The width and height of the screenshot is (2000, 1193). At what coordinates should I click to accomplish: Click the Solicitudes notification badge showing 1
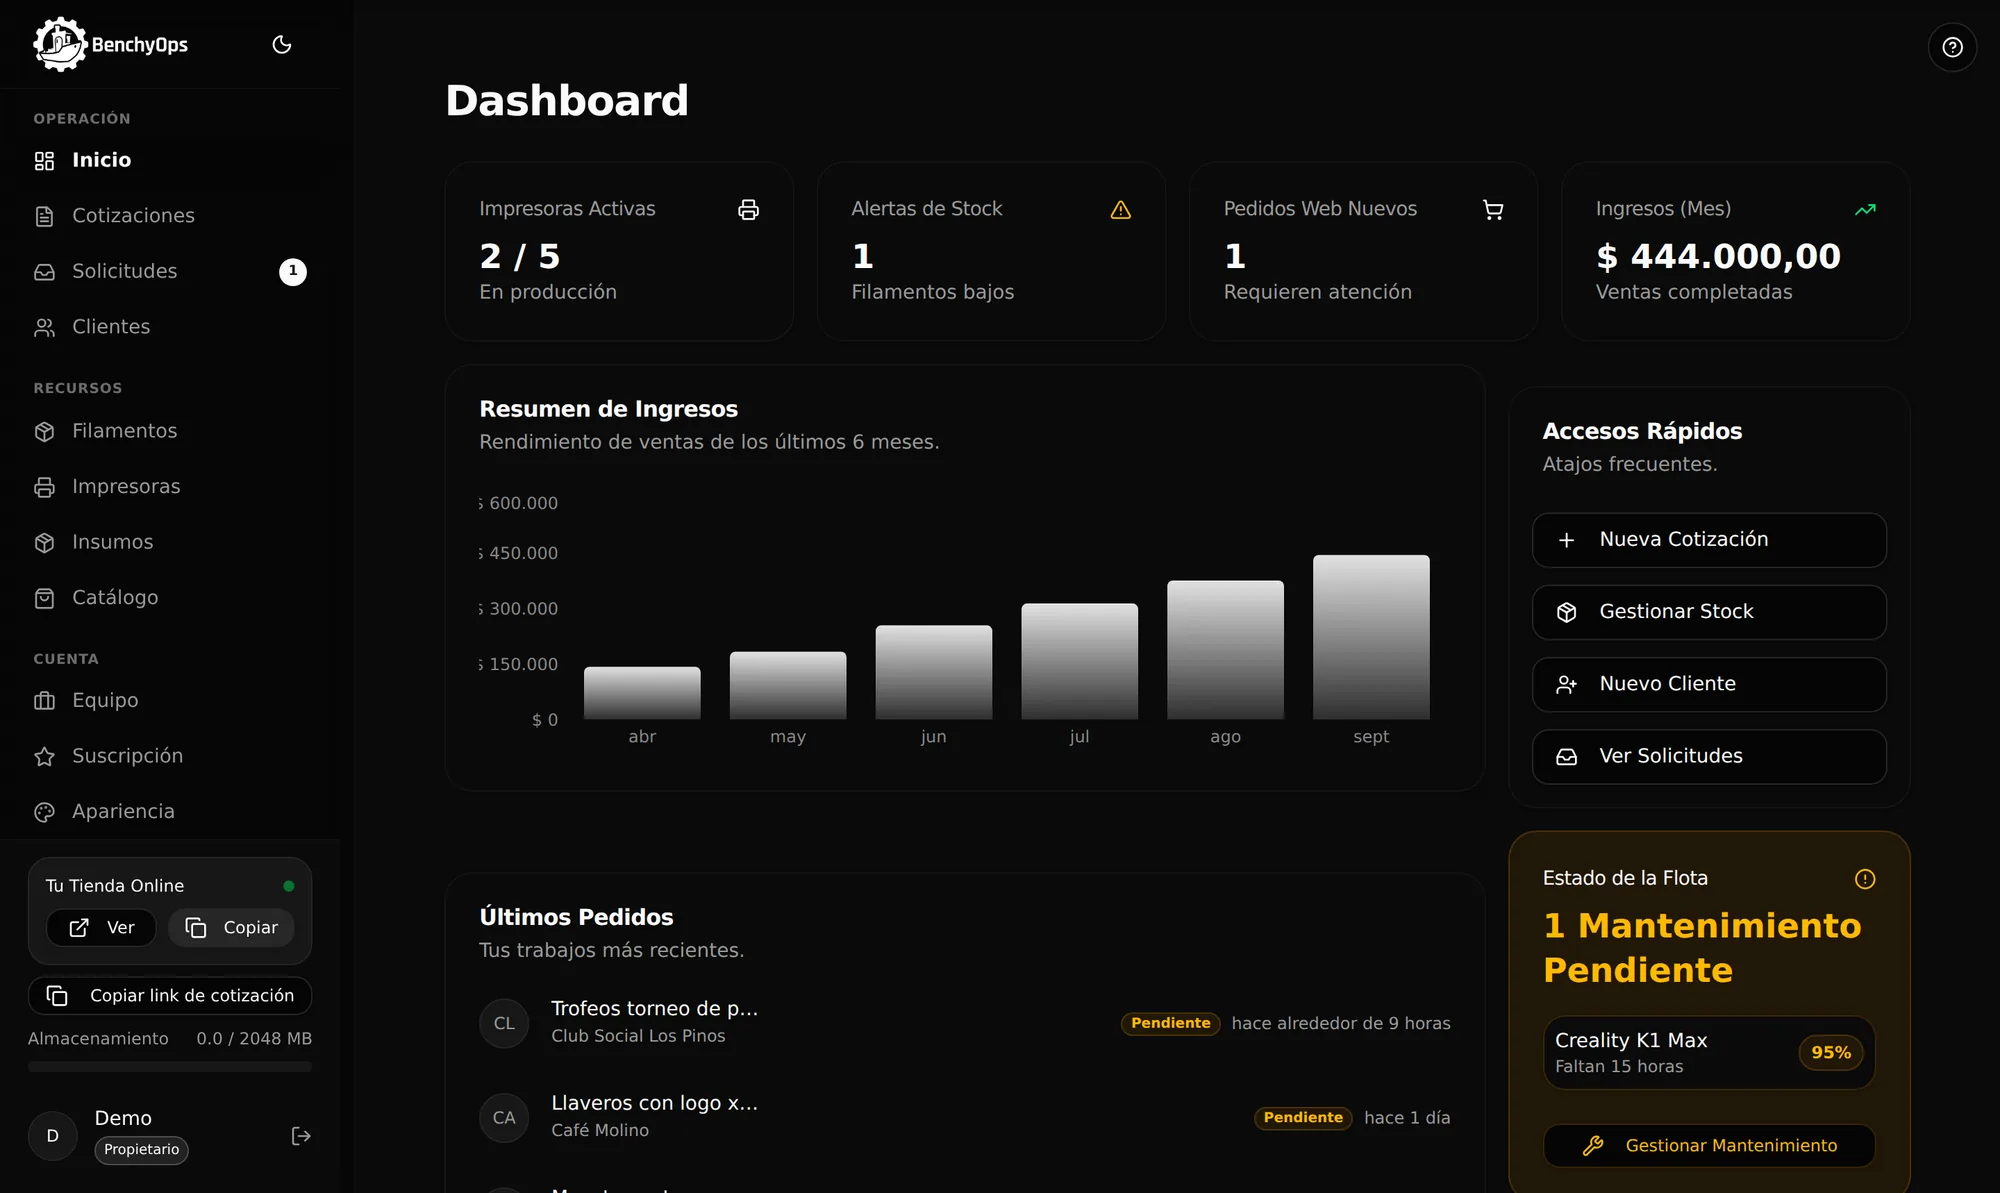(293, 271)
